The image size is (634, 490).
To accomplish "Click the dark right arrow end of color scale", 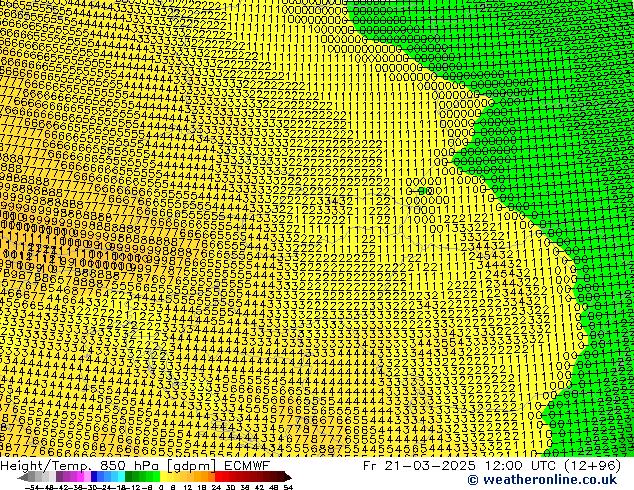I will click(288, 477).
